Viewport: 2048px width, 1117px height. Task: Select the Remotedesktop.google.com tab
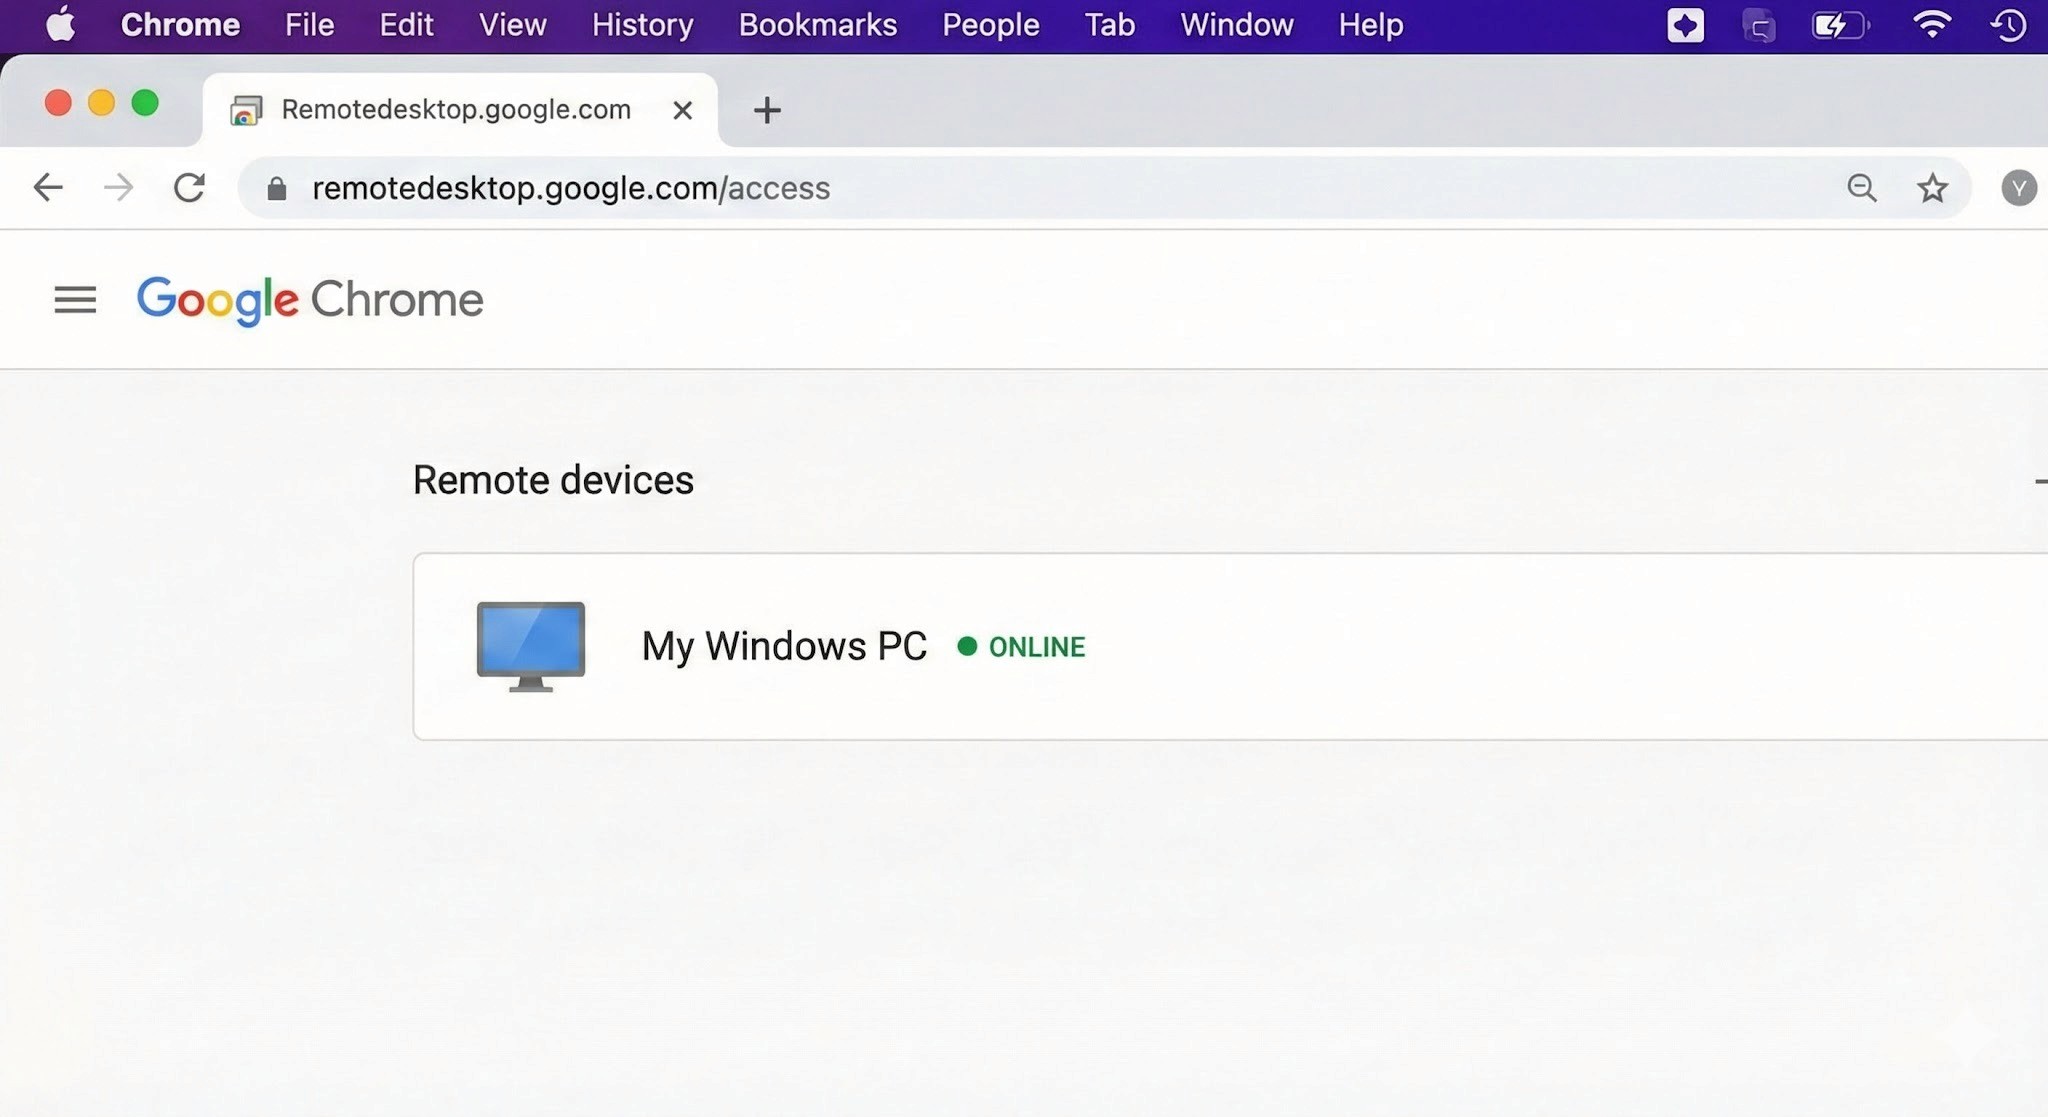coord(455,109)
